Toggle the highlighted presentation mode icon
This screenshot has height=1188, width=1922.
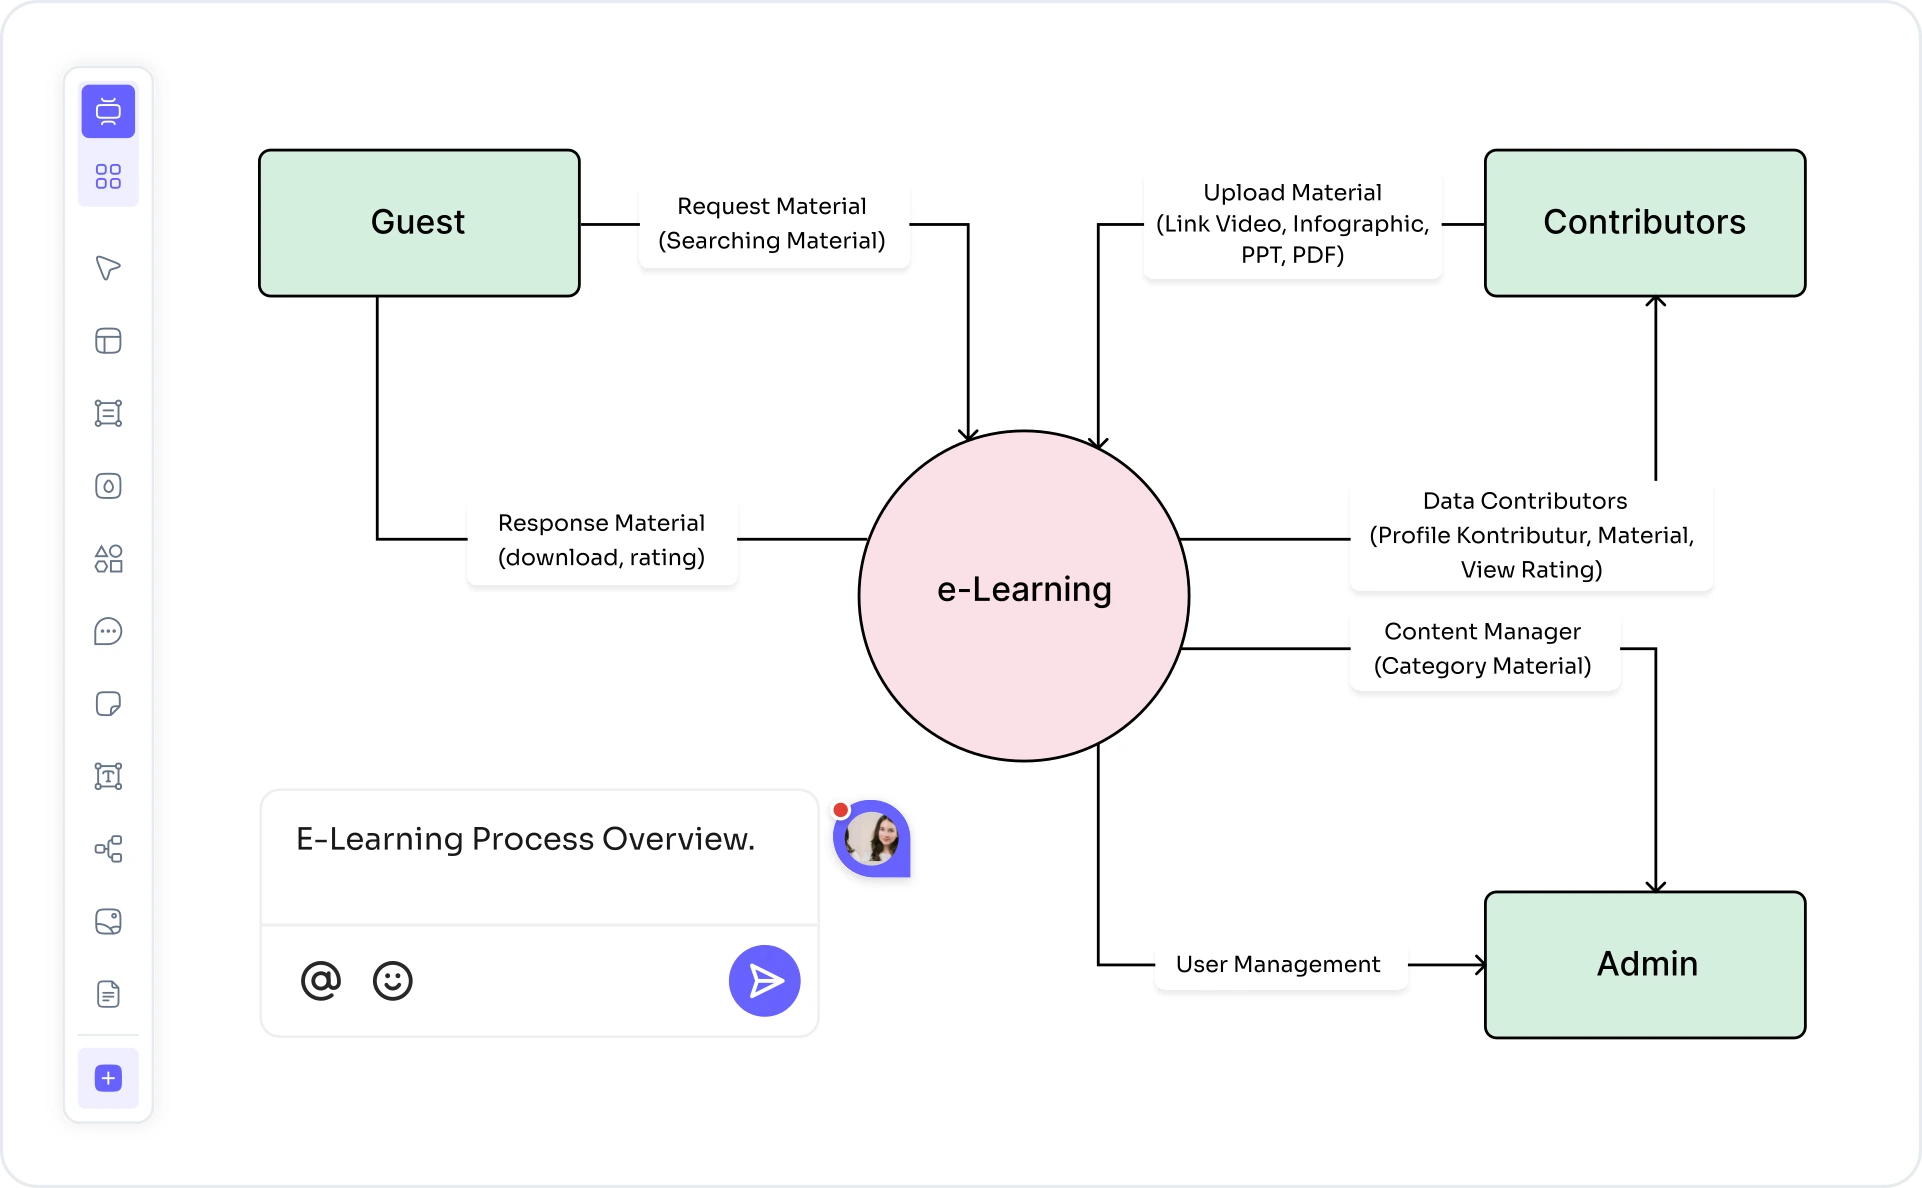tap(108, 111)
